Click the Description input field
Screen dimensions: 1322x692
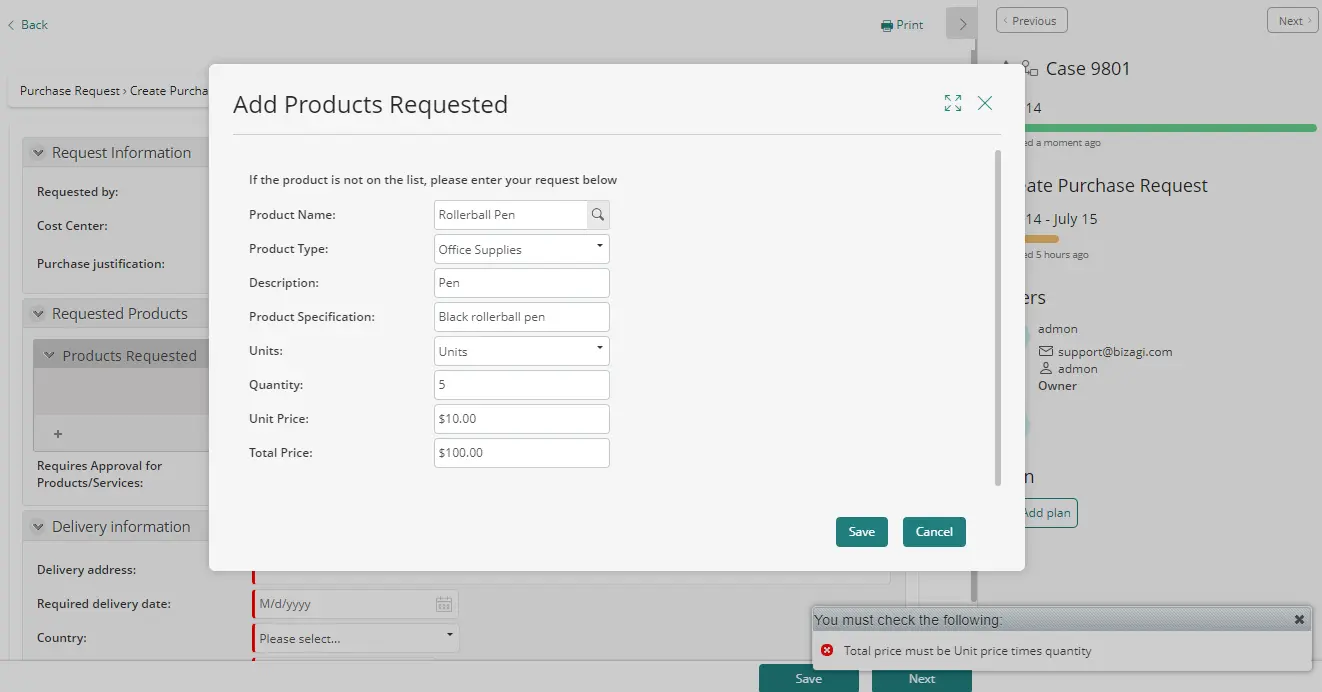tap(522, 283)
